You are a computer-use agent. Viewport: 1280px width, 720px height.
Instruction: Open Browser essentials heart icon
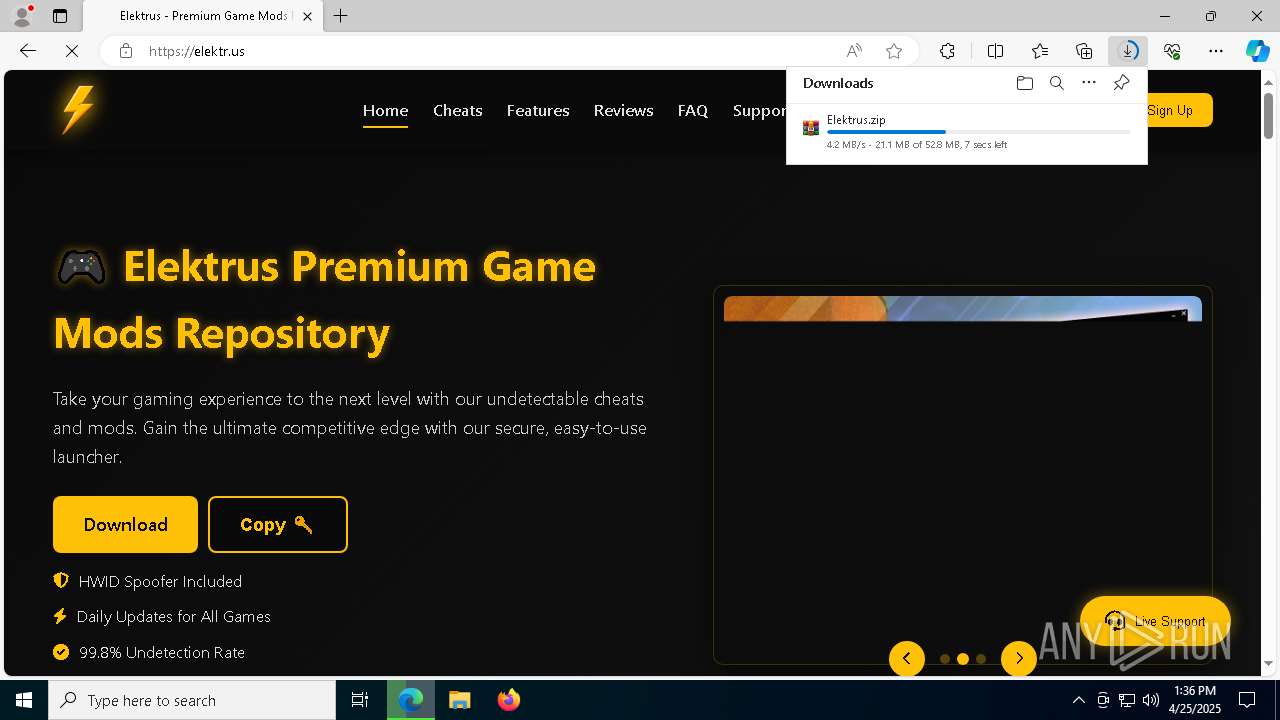(1172, 51)
